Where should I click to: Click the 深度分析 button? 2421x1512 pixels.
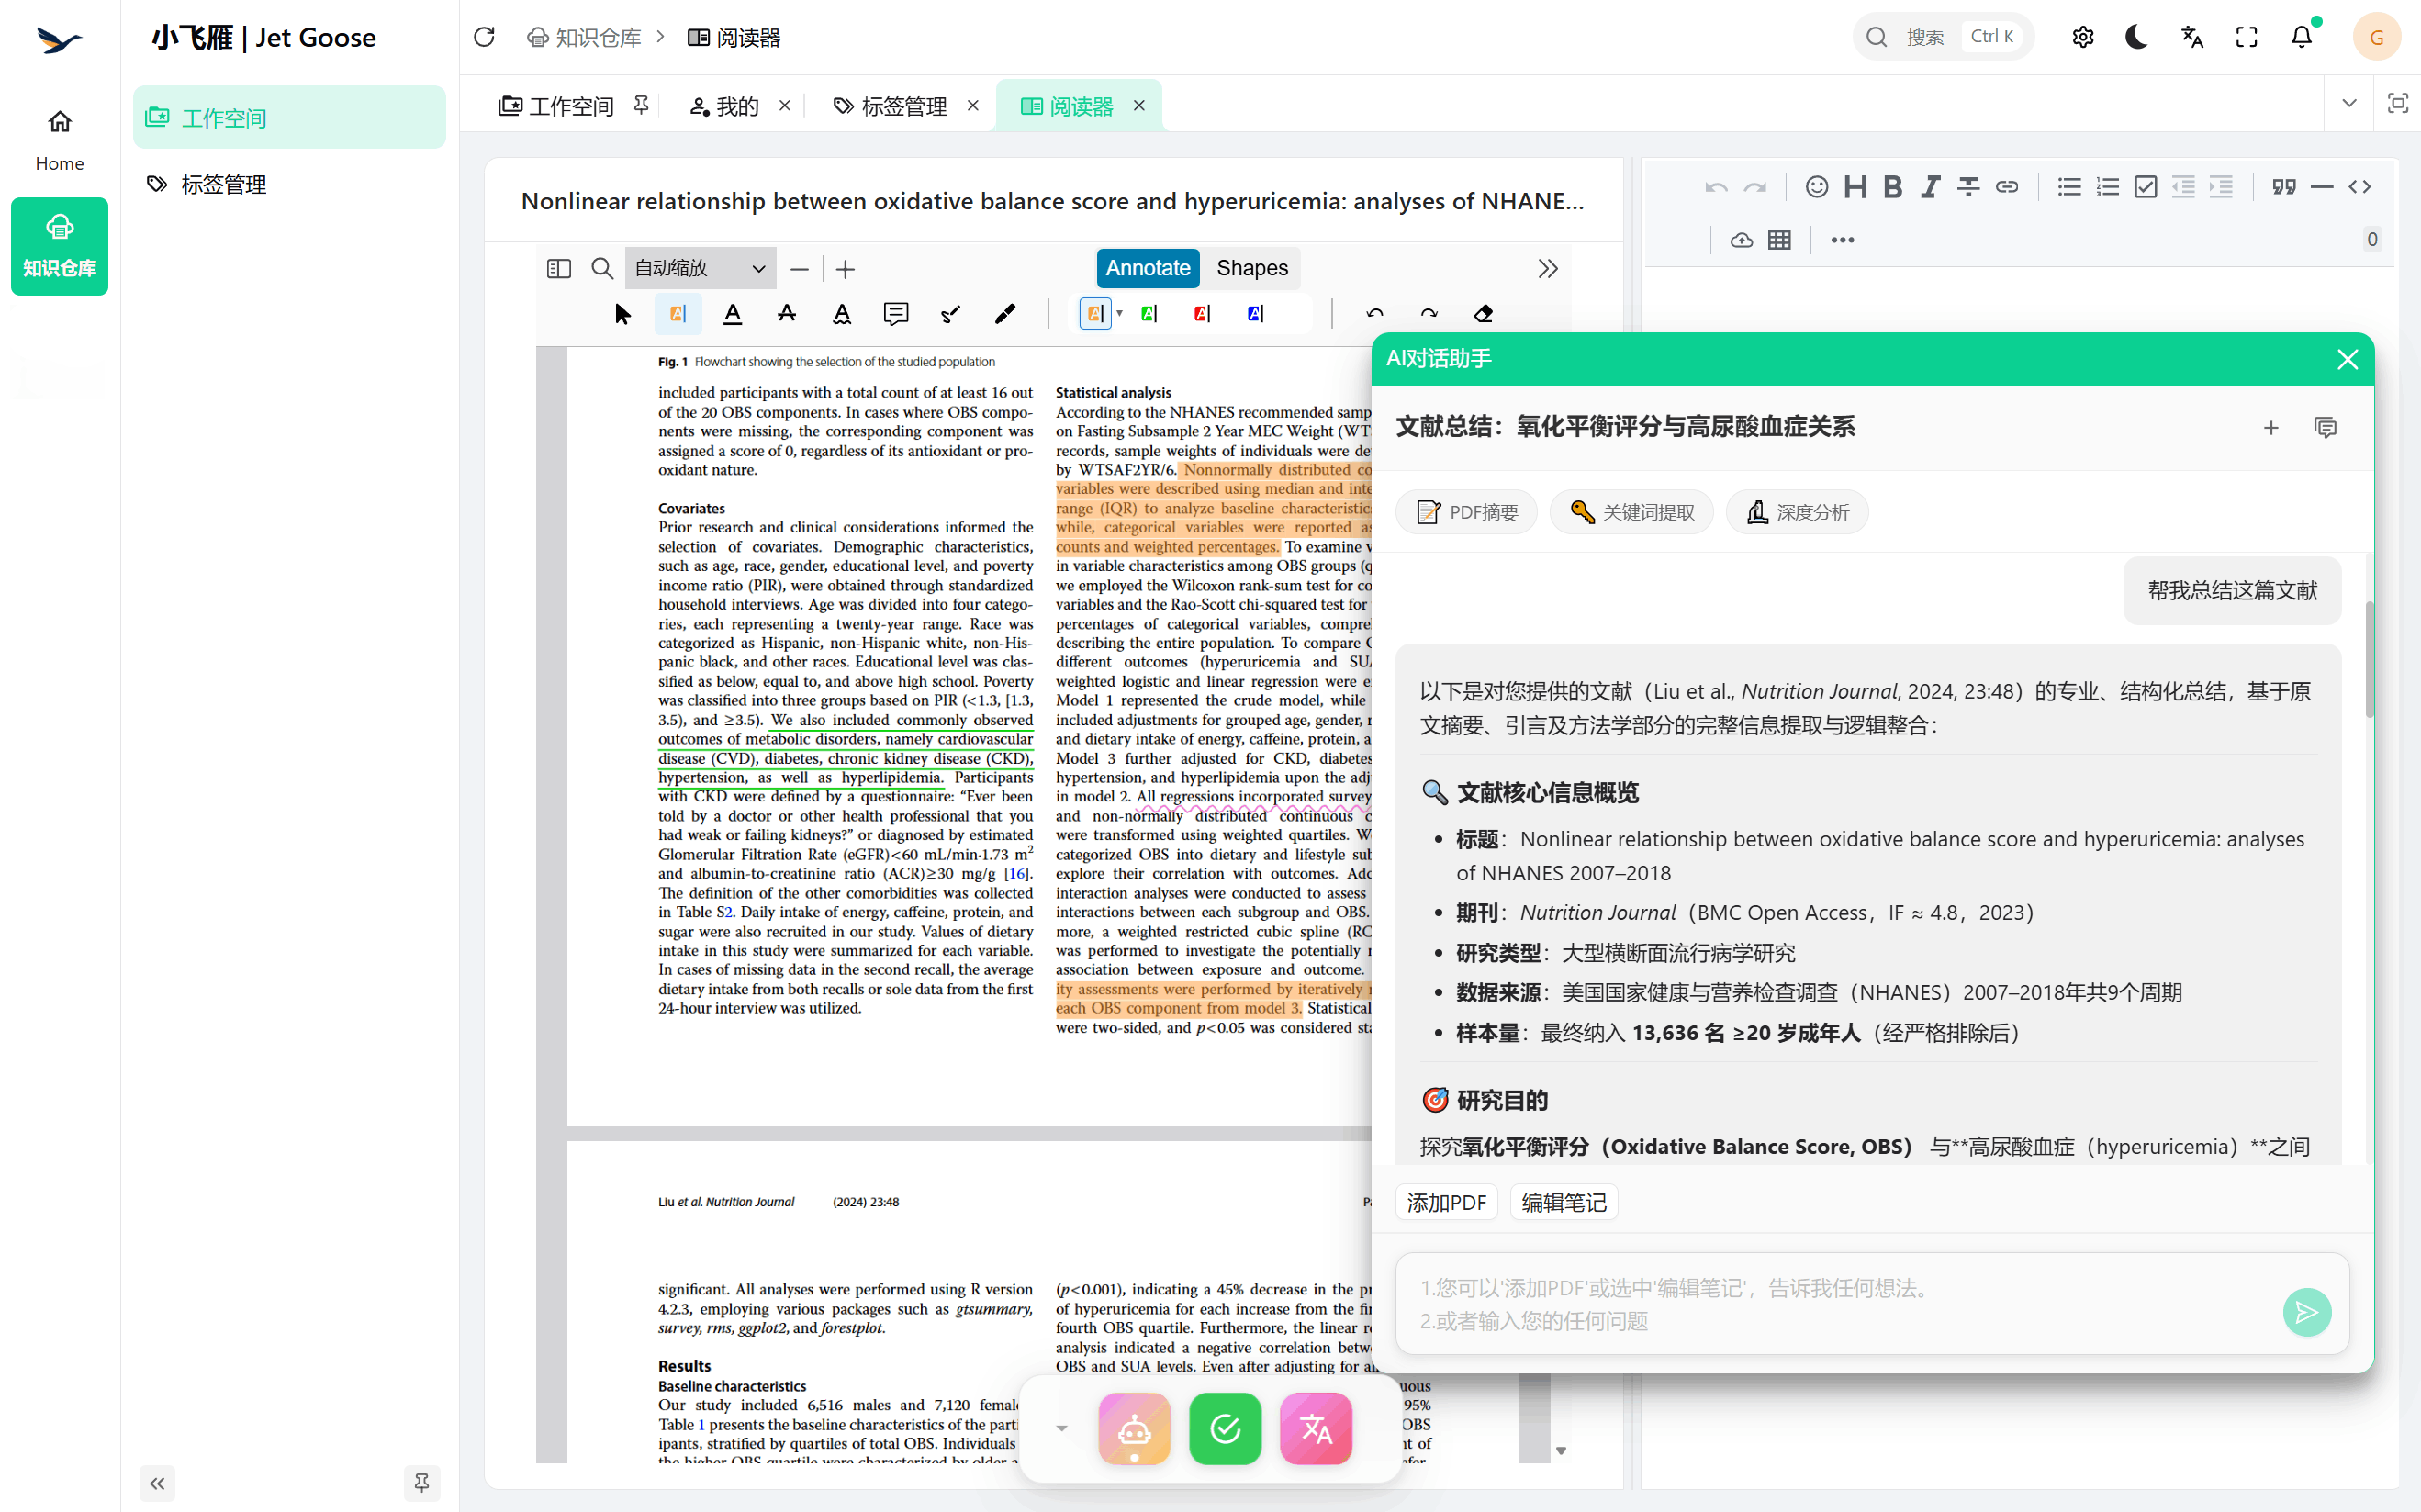coord(1797,512)
